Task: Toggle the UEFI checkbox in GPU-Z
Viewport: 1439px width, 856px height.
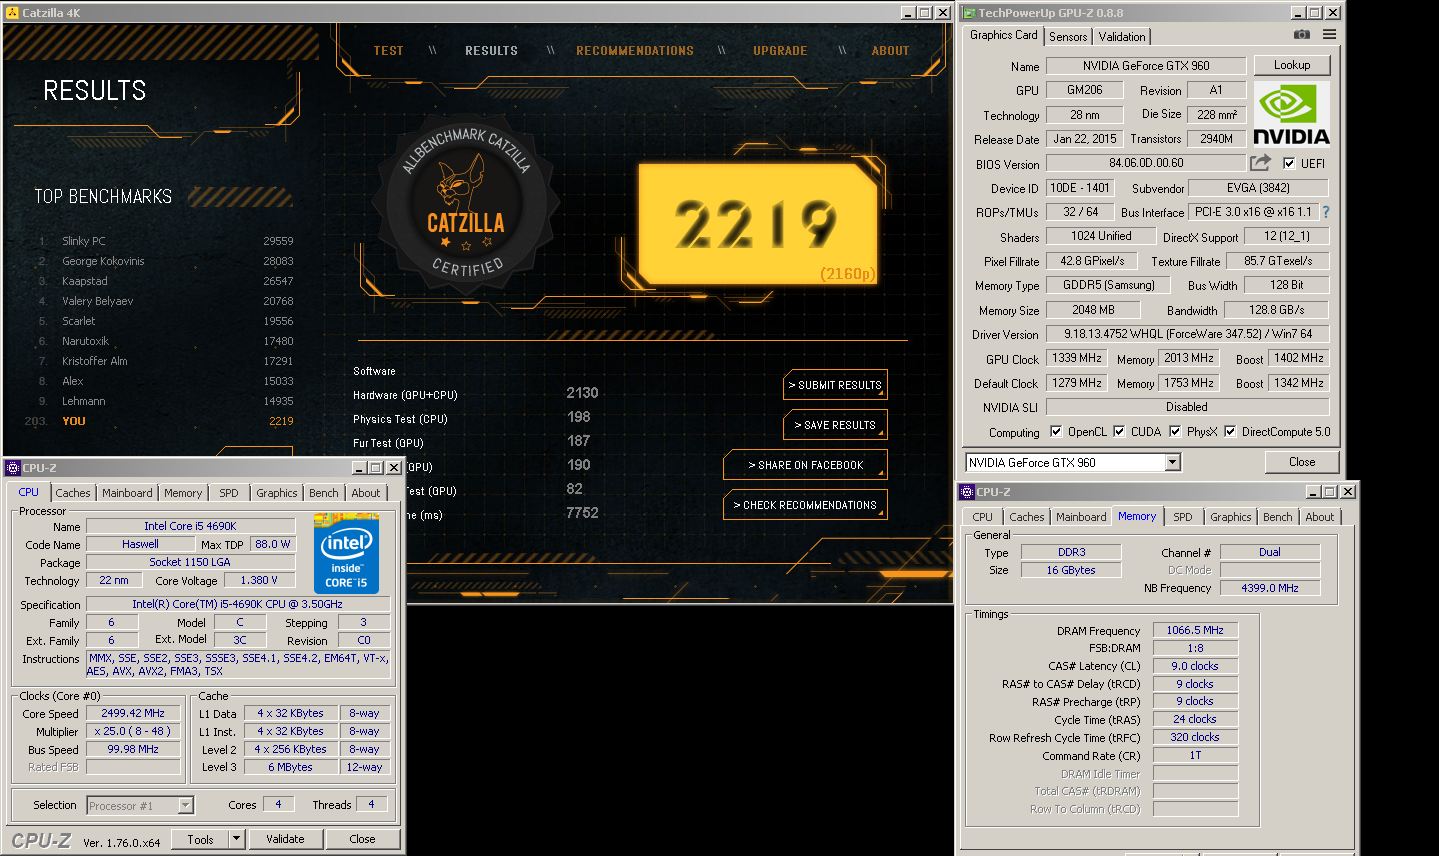Action: coord(1289,163)
